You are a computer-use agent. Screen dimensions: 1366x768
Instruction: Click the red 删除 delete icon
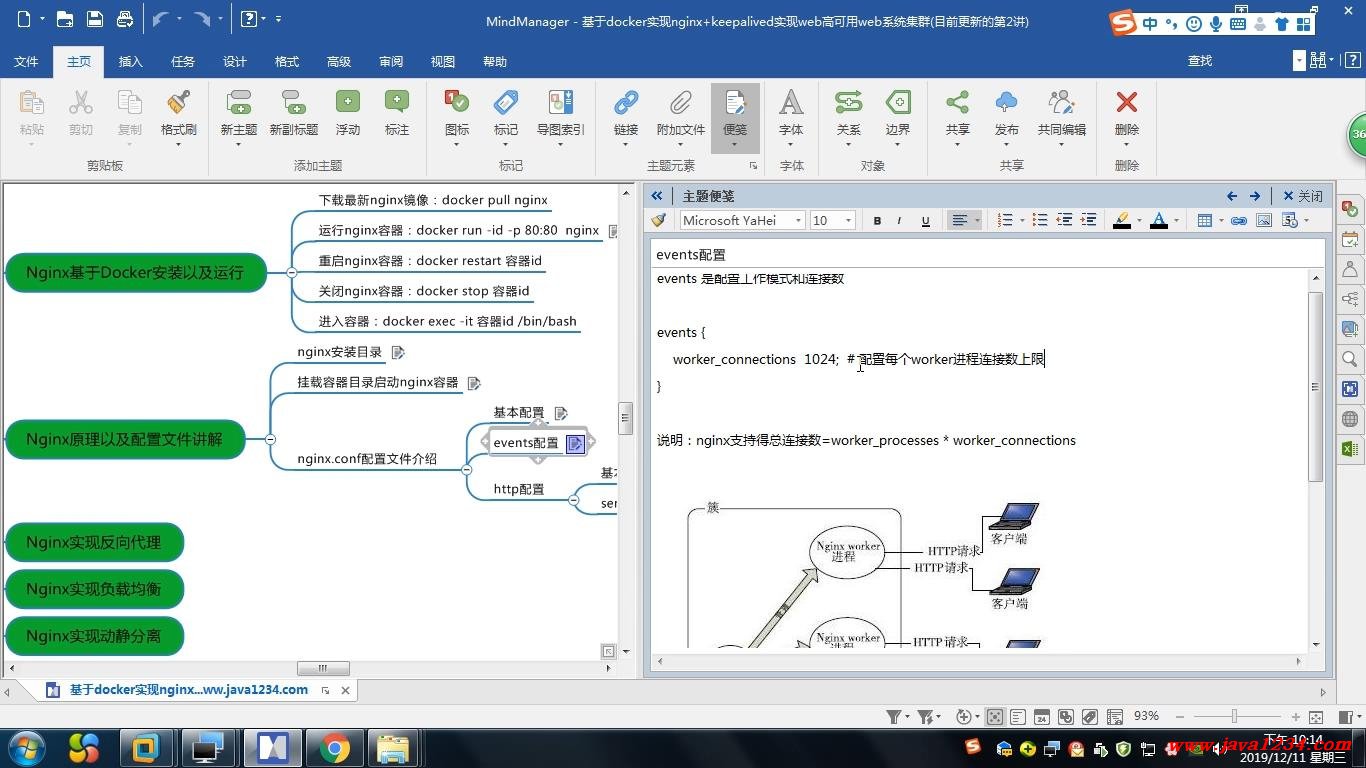[1127, 103]
